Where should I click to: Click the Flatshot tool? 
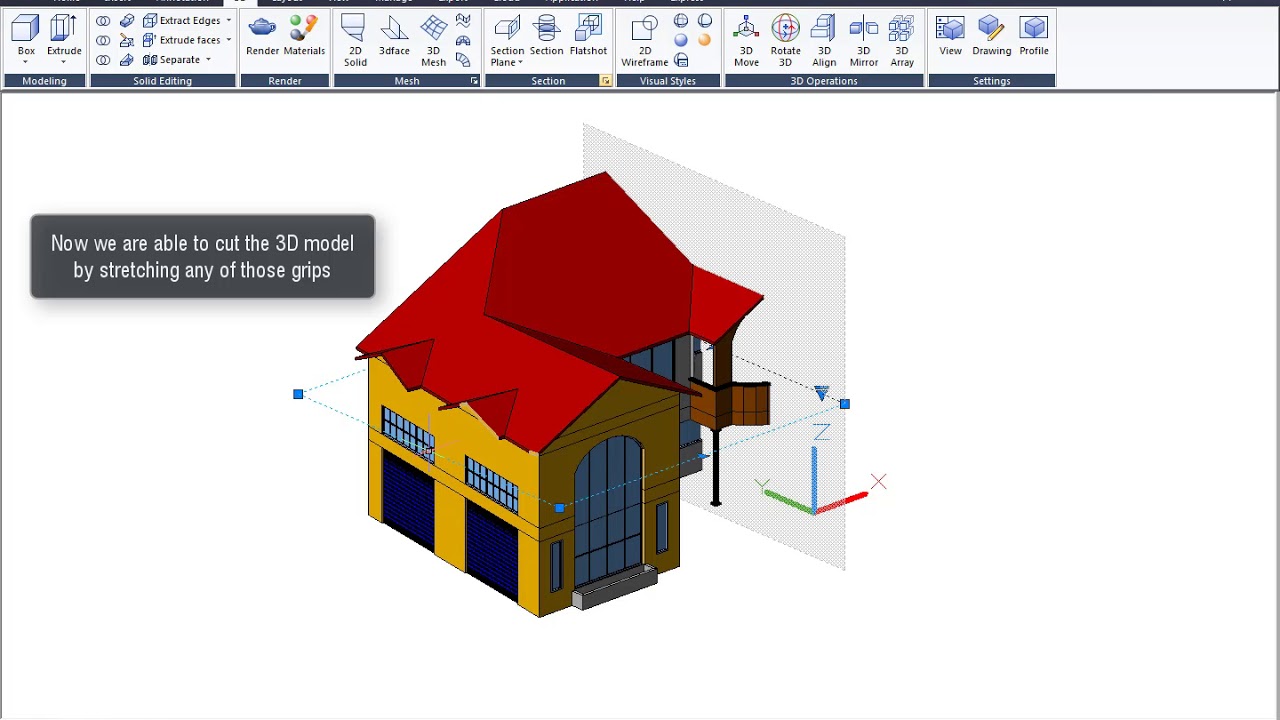pyautogui.click(x=588, y=36)
